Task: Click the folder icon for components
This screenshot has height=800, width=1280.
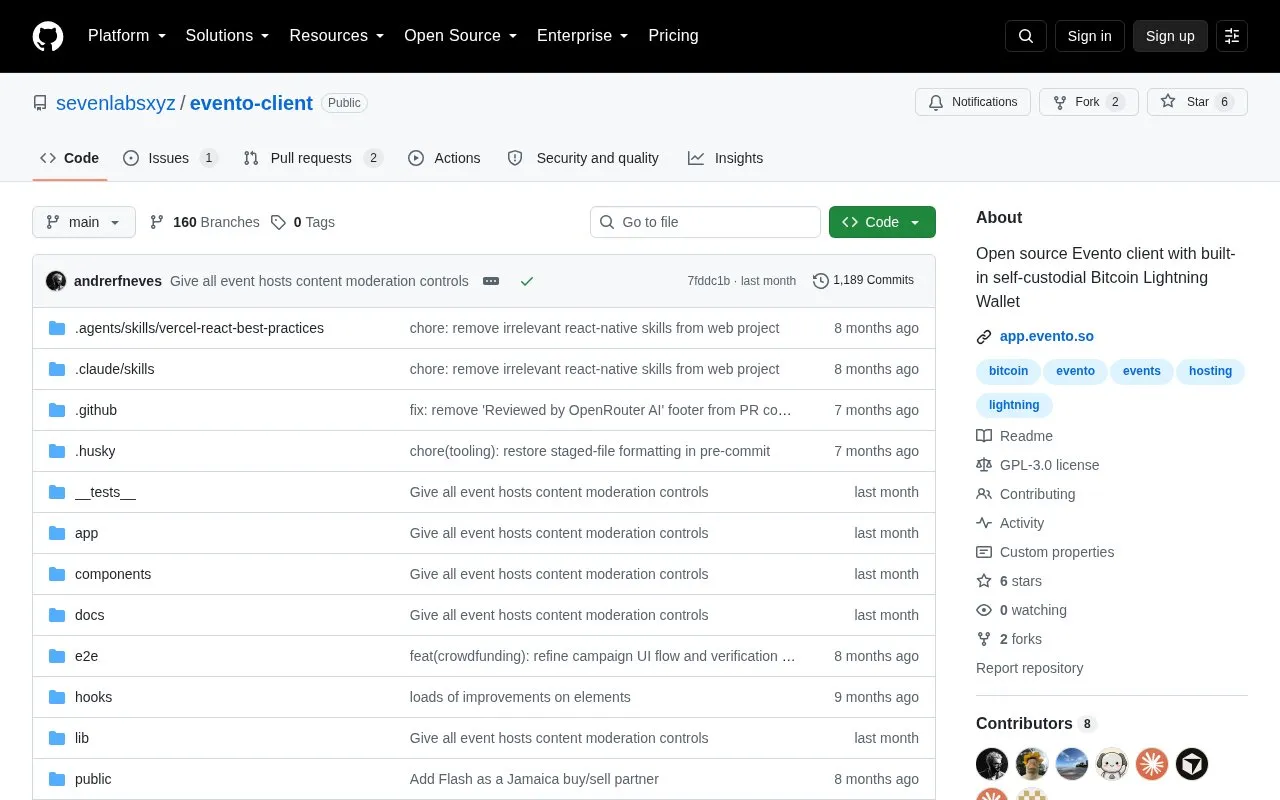Action: [x=57, y=574]
